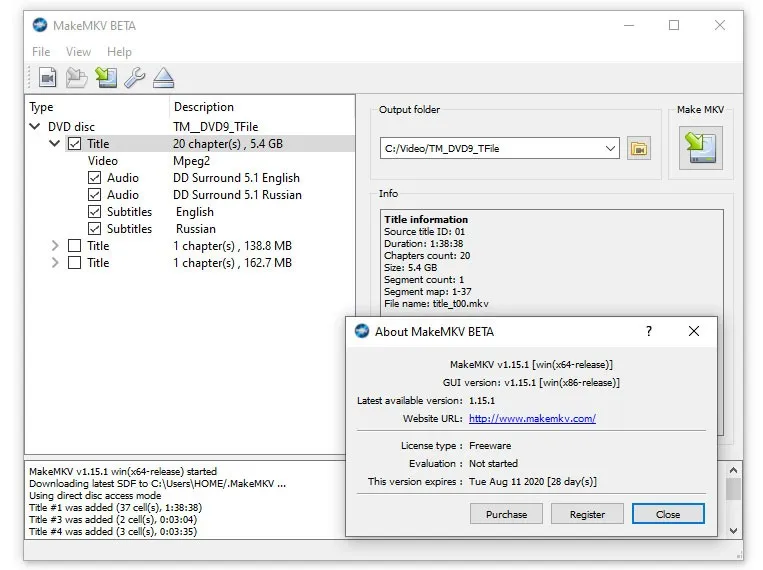Open Preferences with the wrench icon
This screenshot has height=570, width=763.
click(134, 77)
